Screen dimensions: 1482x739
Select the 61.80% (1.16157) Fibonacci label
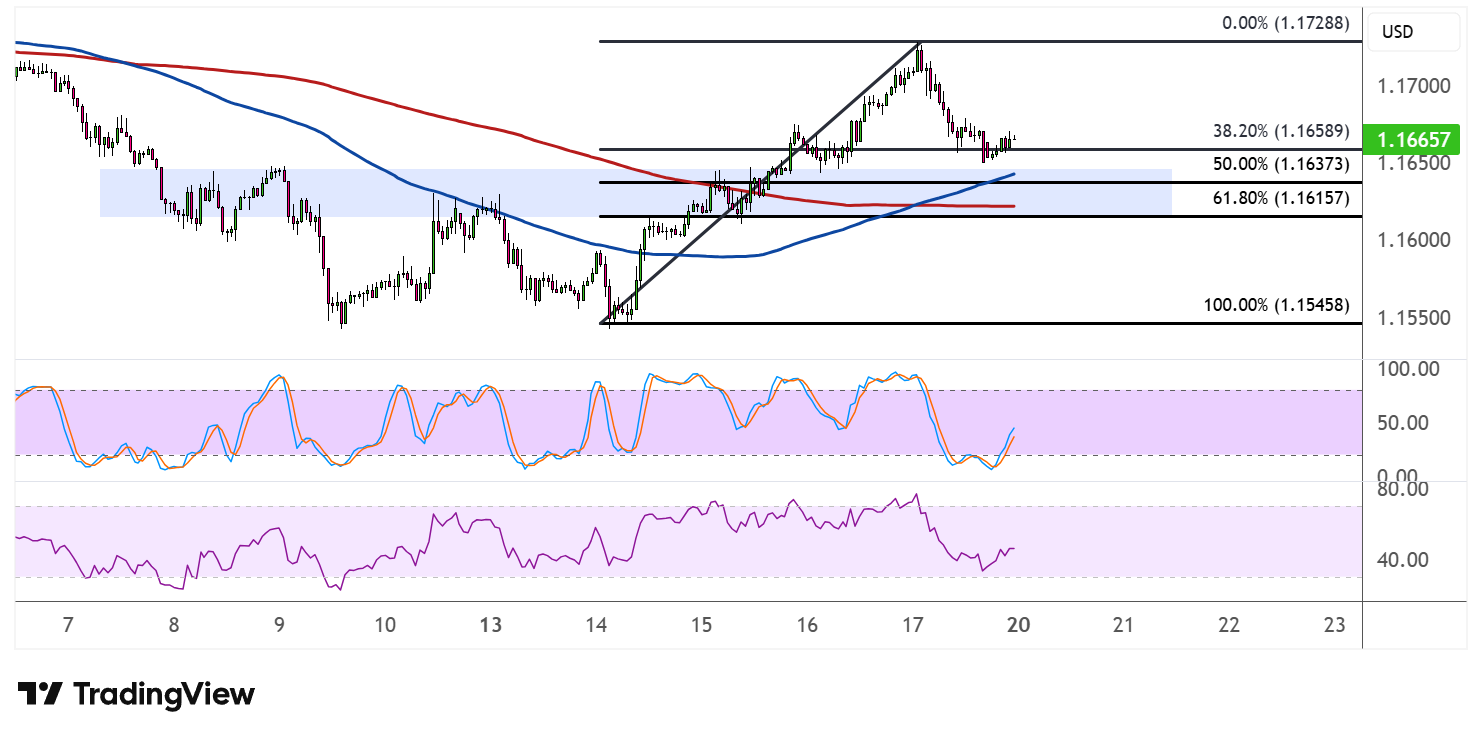[1282, 198]
